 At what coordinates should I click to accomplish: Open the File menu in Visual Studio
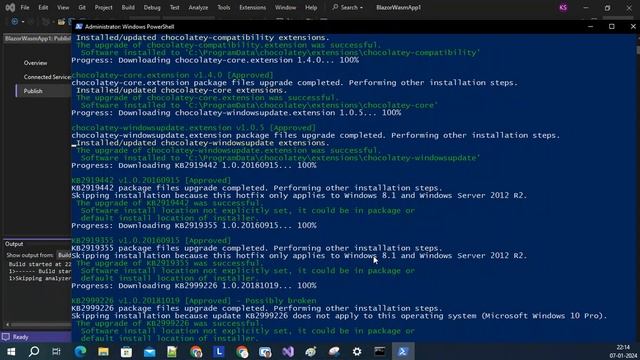pyautogui.click(x=25, y=7)
